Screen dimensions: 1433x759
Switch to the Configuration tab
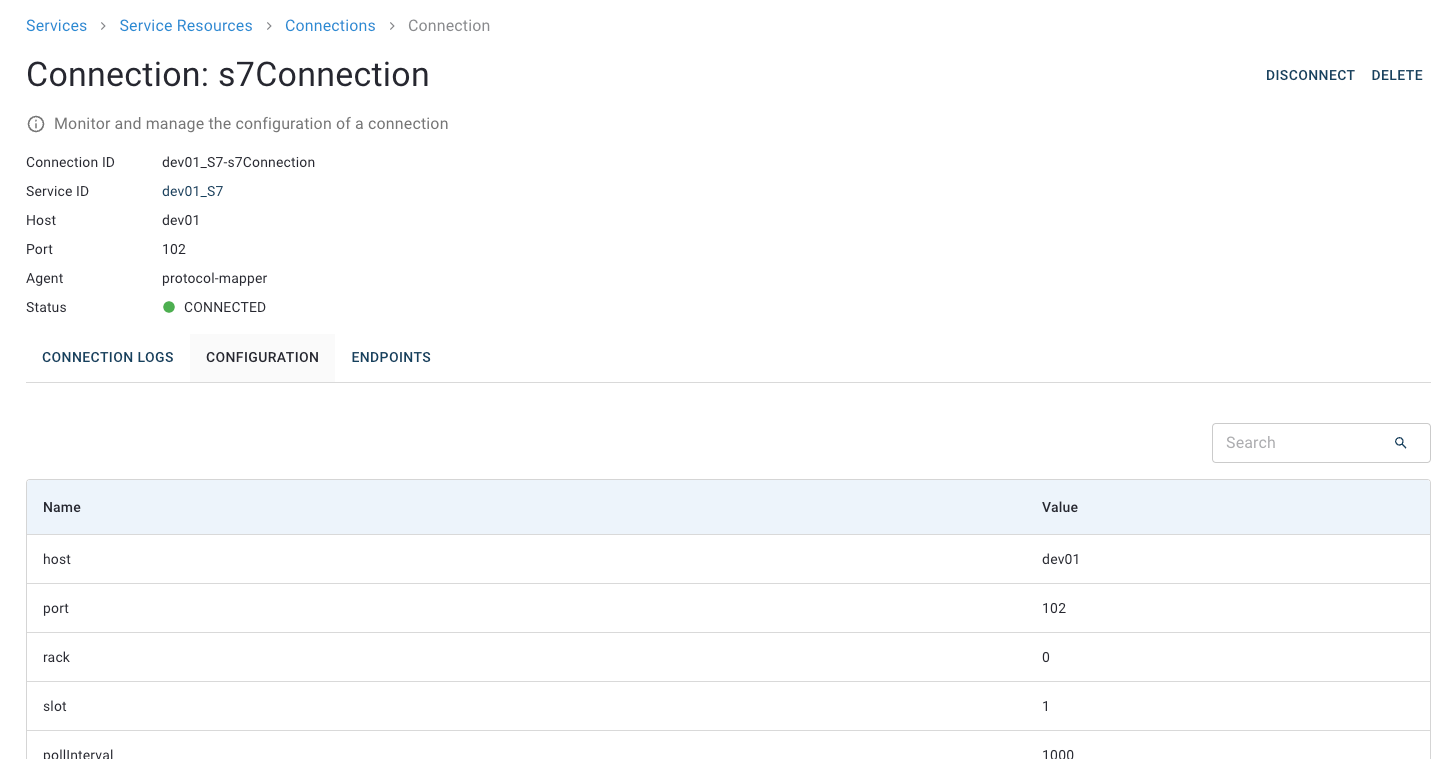(262, 357)
